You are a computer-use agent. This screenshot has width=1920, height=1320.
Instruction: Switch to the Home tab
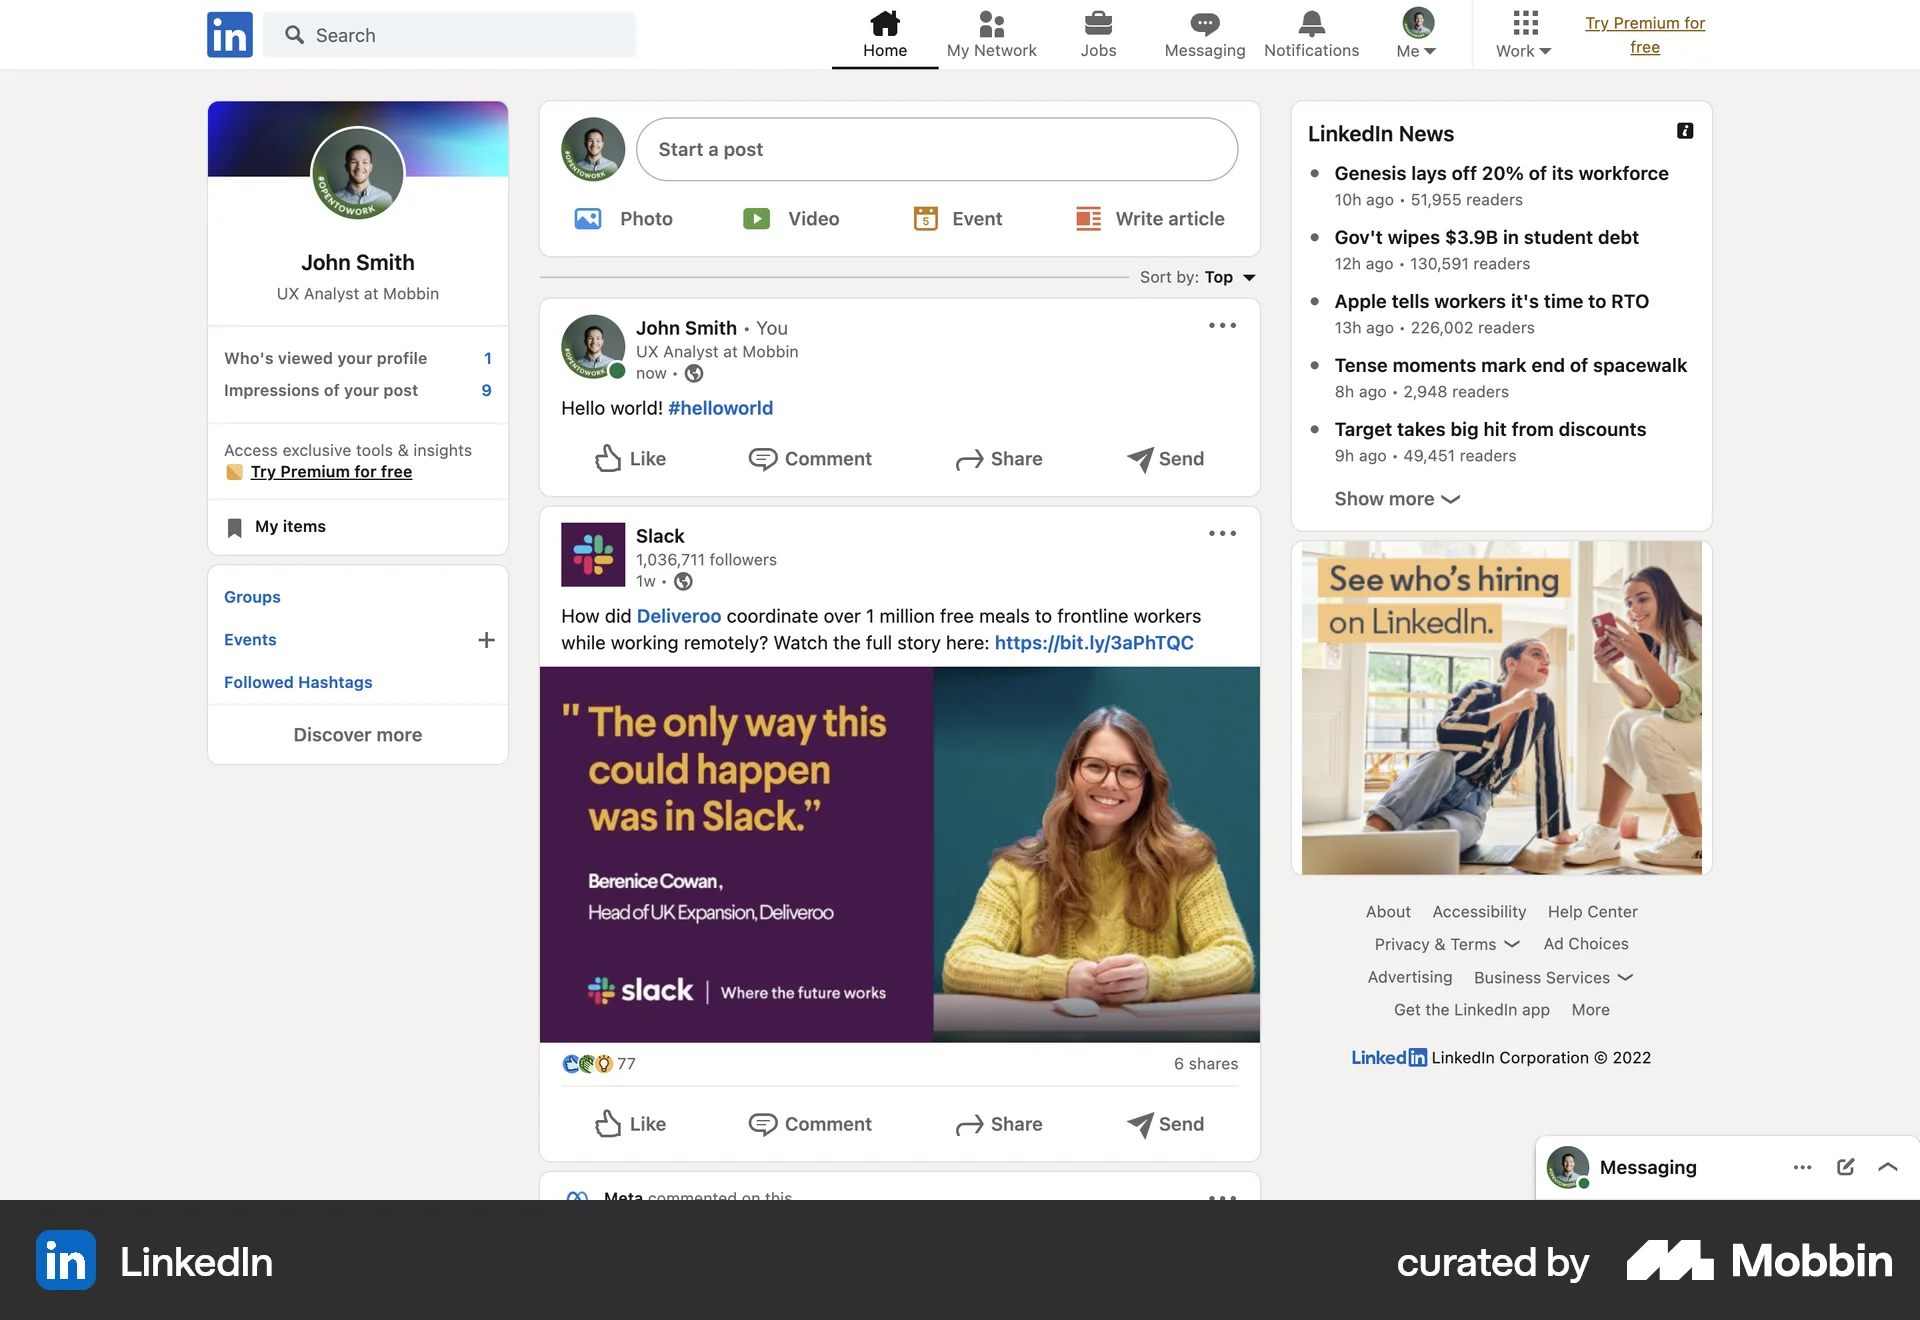[x=884, y=34]
